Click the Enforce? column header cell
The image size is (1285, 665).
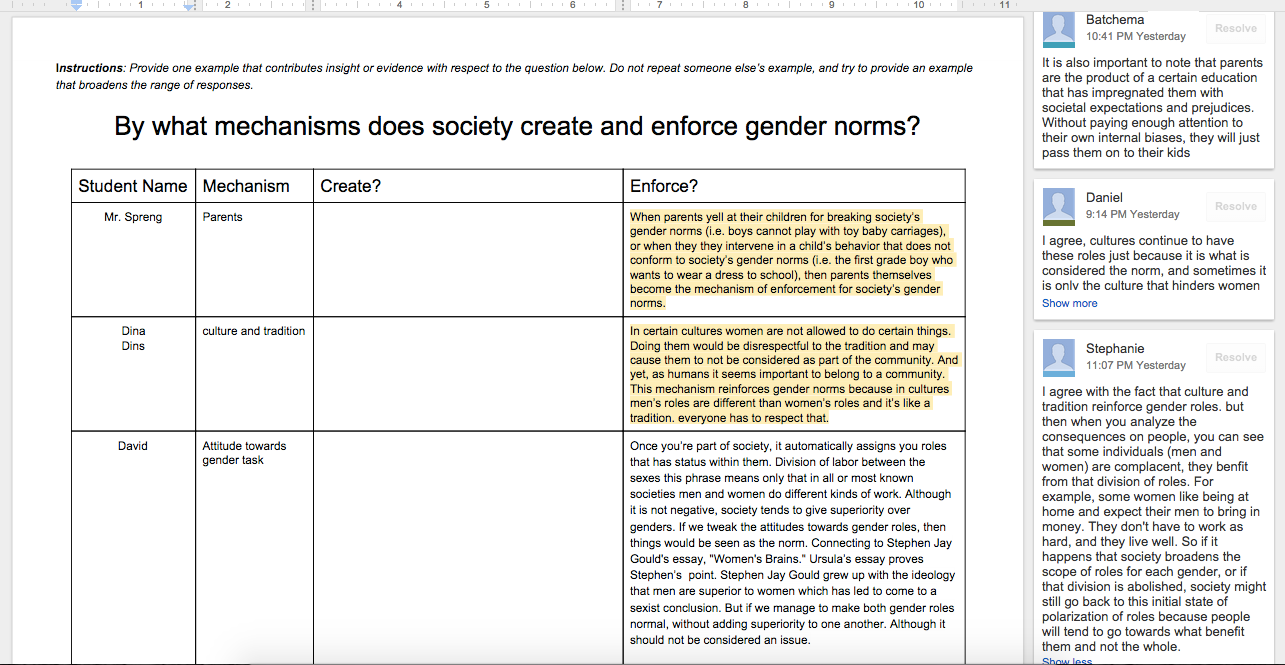coord(793,186)
